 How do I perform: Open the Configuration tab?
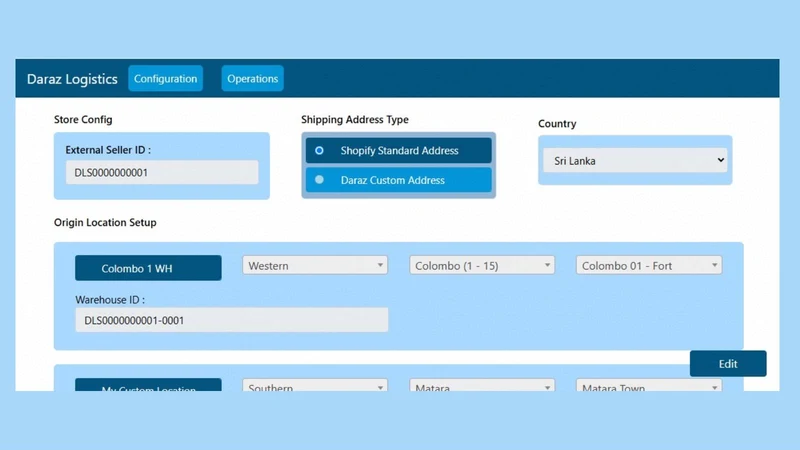165,79
